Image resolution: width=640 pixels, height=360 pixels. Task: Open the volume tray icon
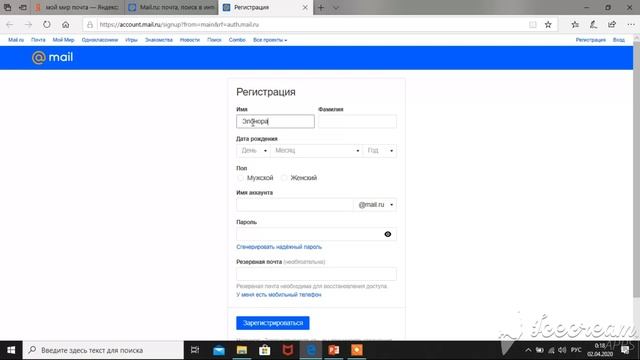[562, 350]
